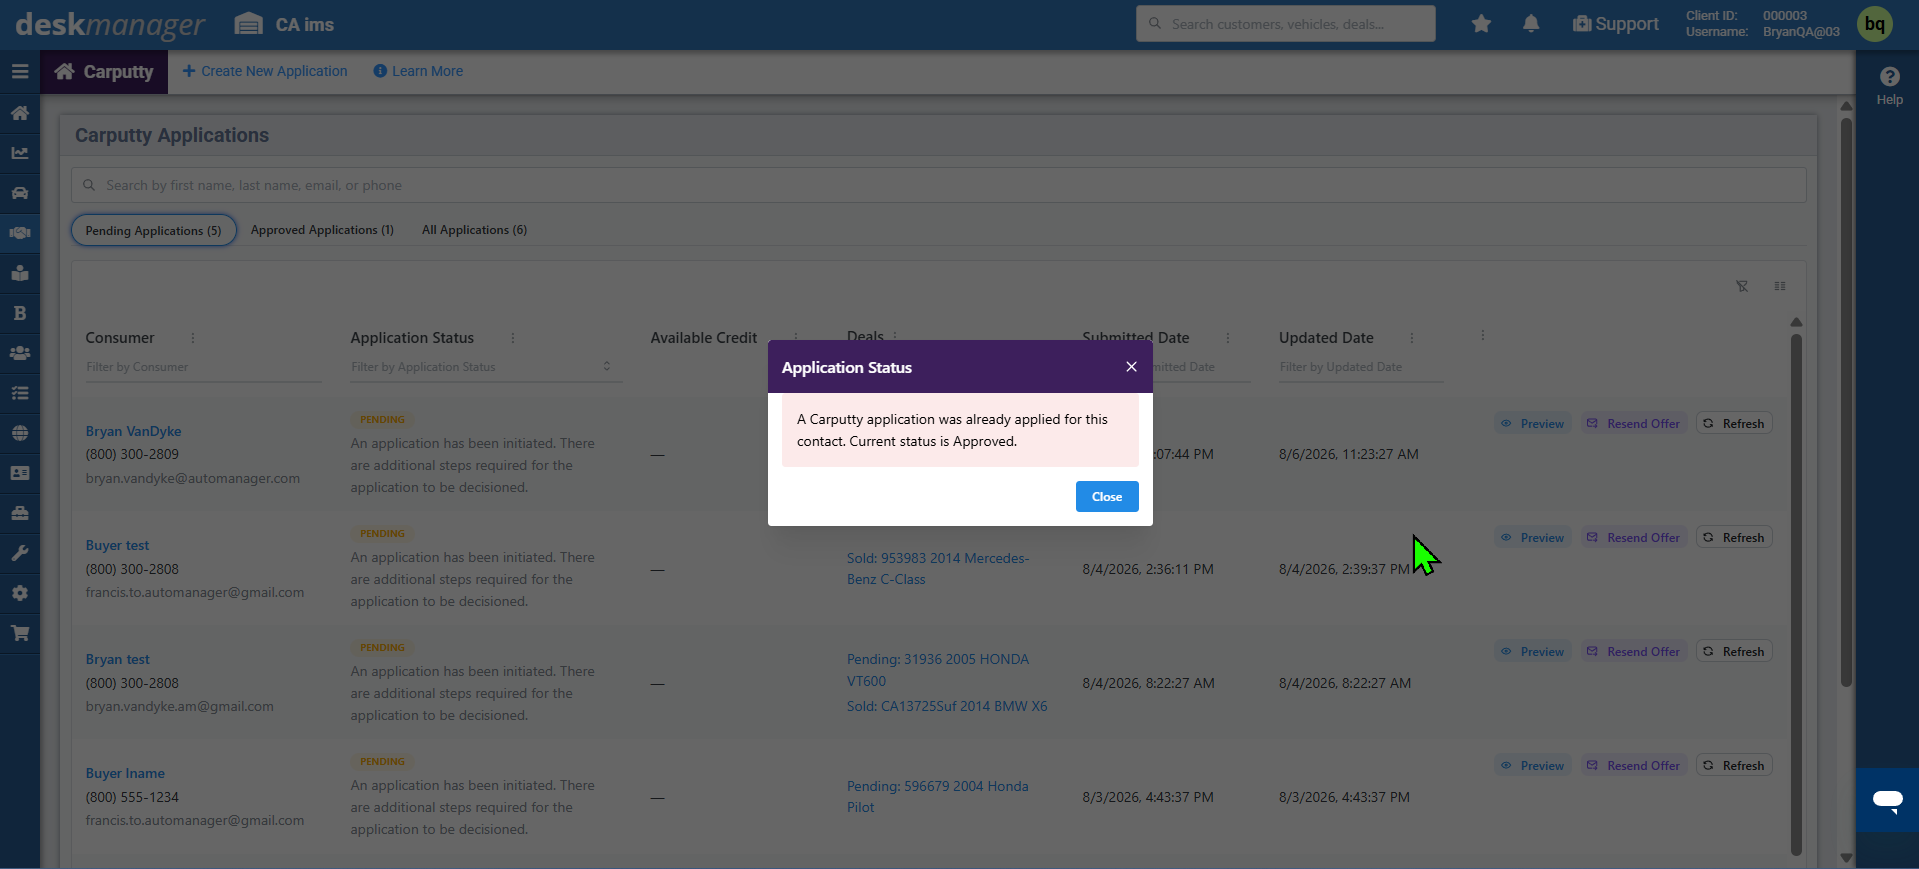
Task: Resend Offer for Buyer lname
Action: [1634, 766]
